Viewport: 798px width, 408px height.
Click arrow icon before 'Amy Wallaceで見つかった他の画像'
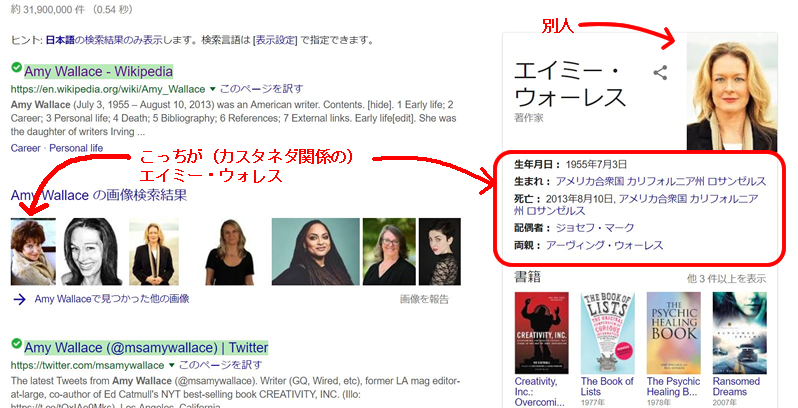click(19, 299)
